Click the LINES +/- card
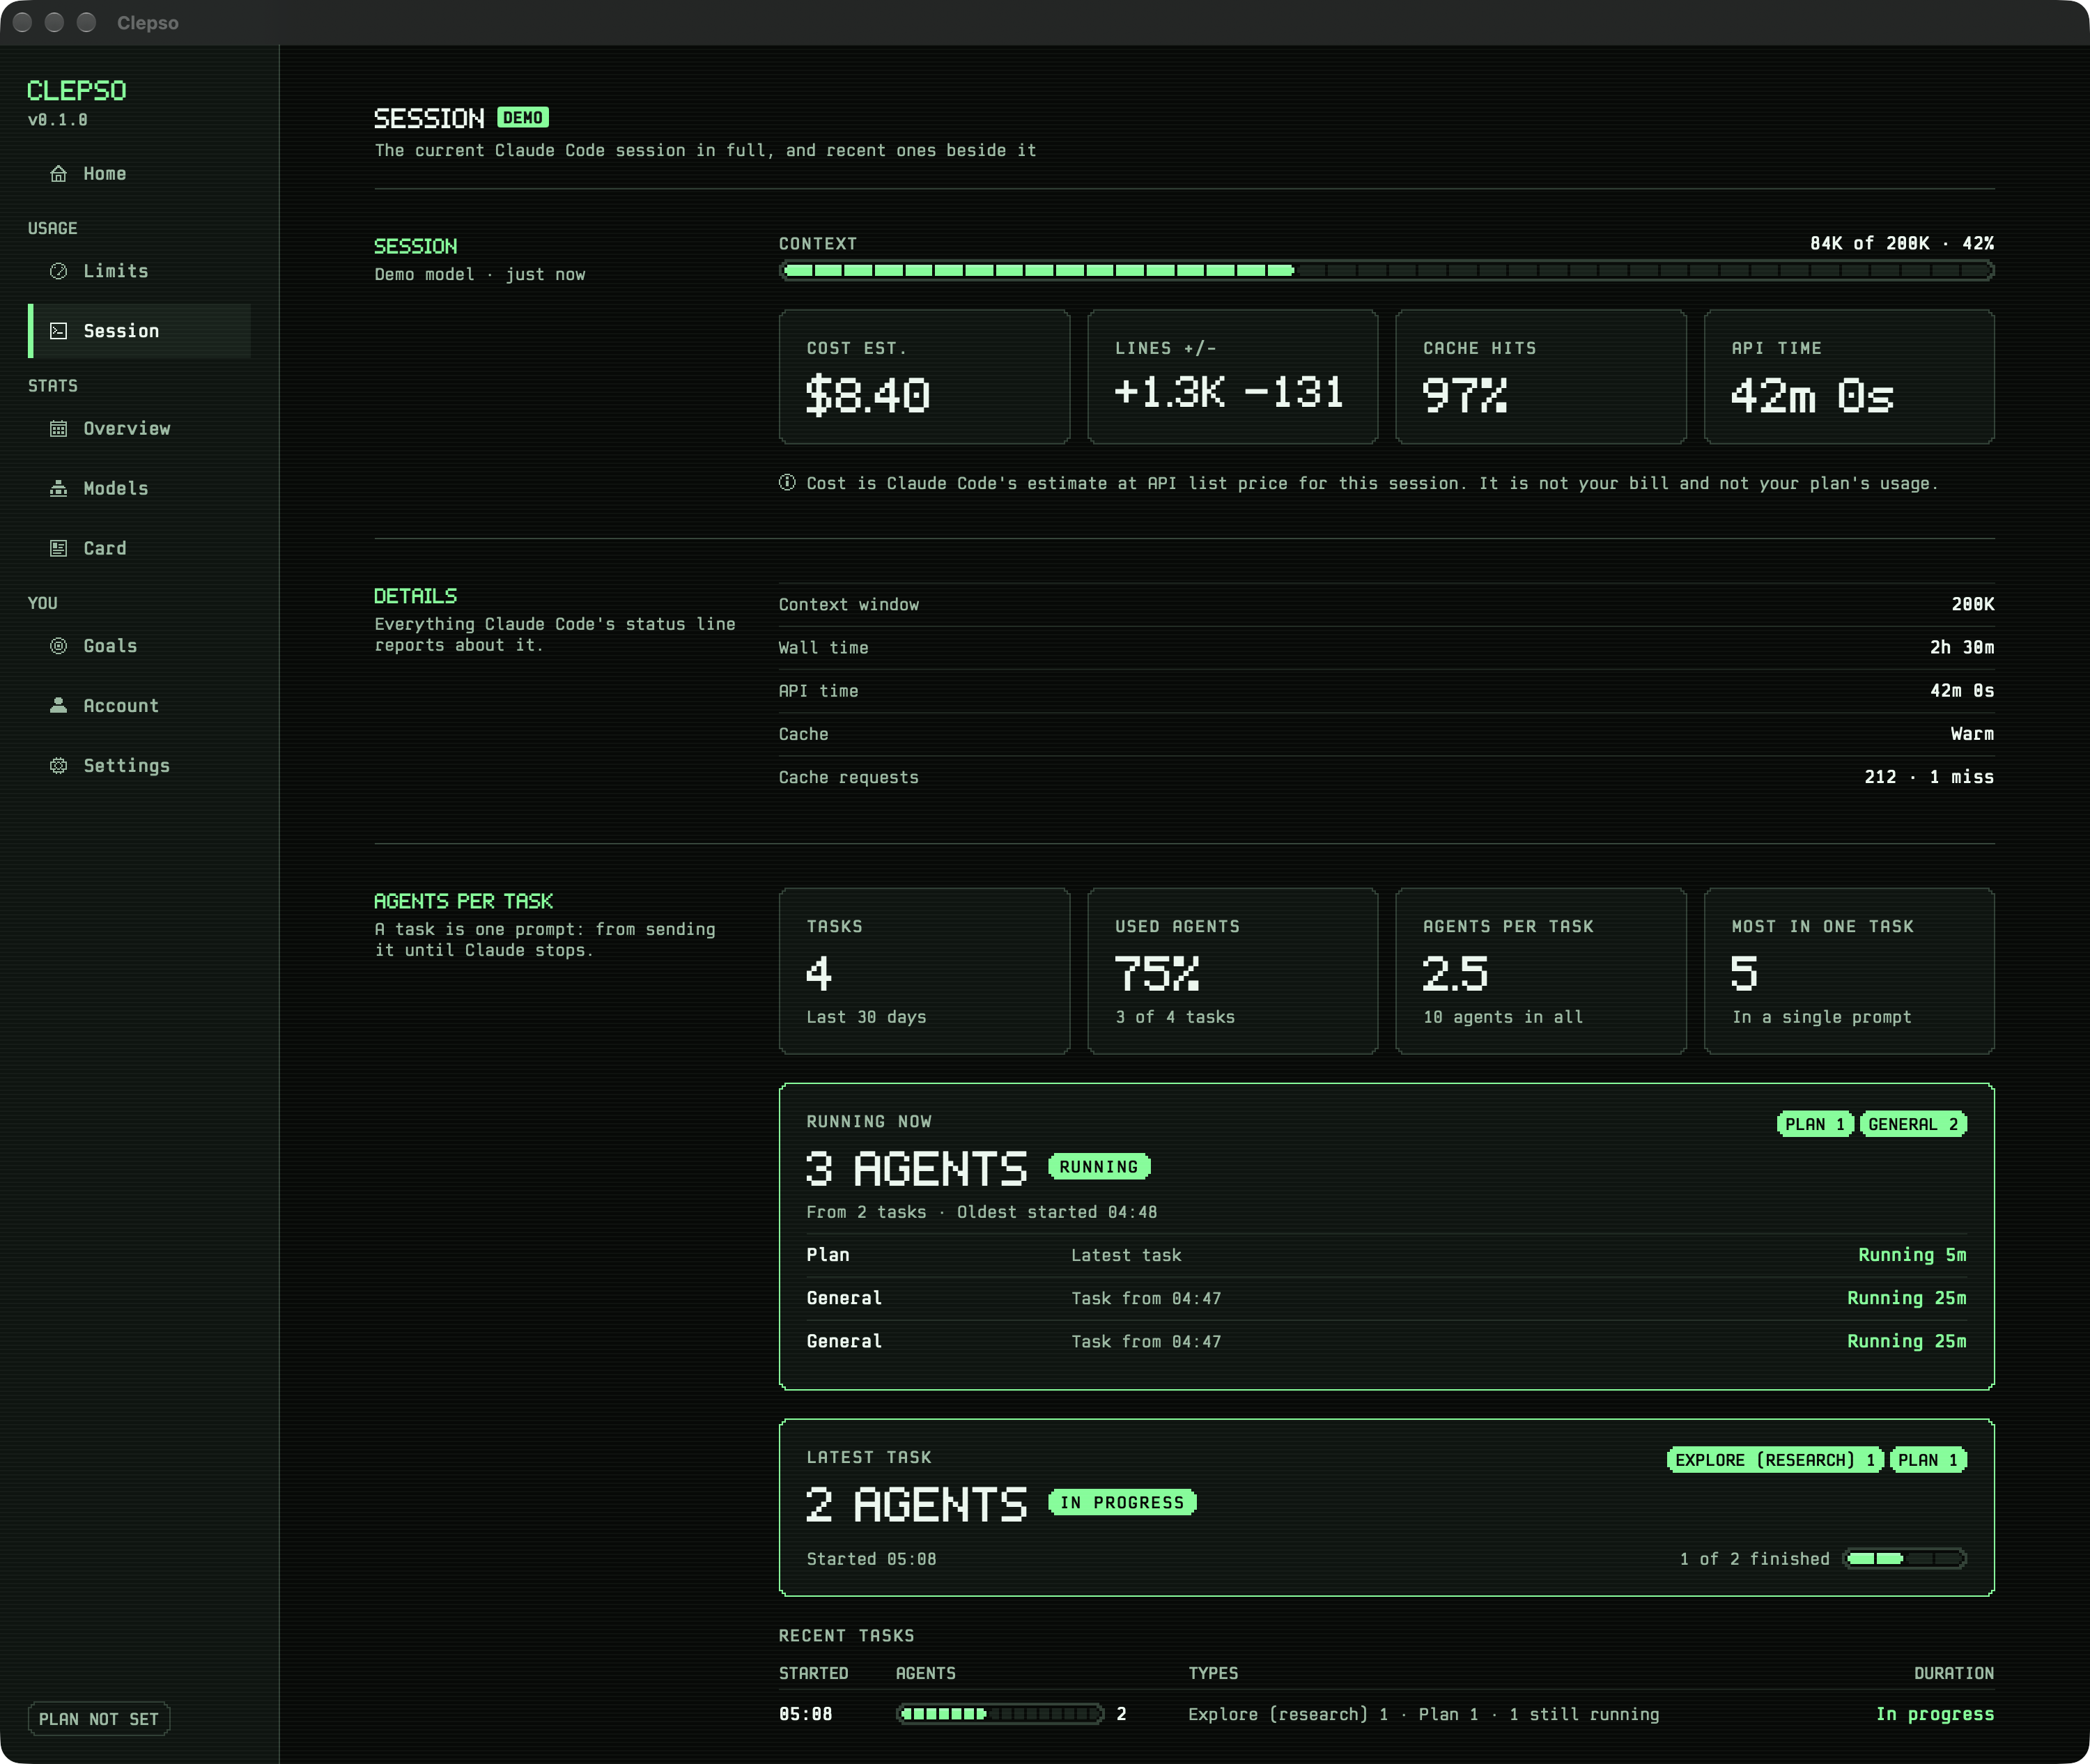The image size is (2090, 1764). coord(1232,377)
